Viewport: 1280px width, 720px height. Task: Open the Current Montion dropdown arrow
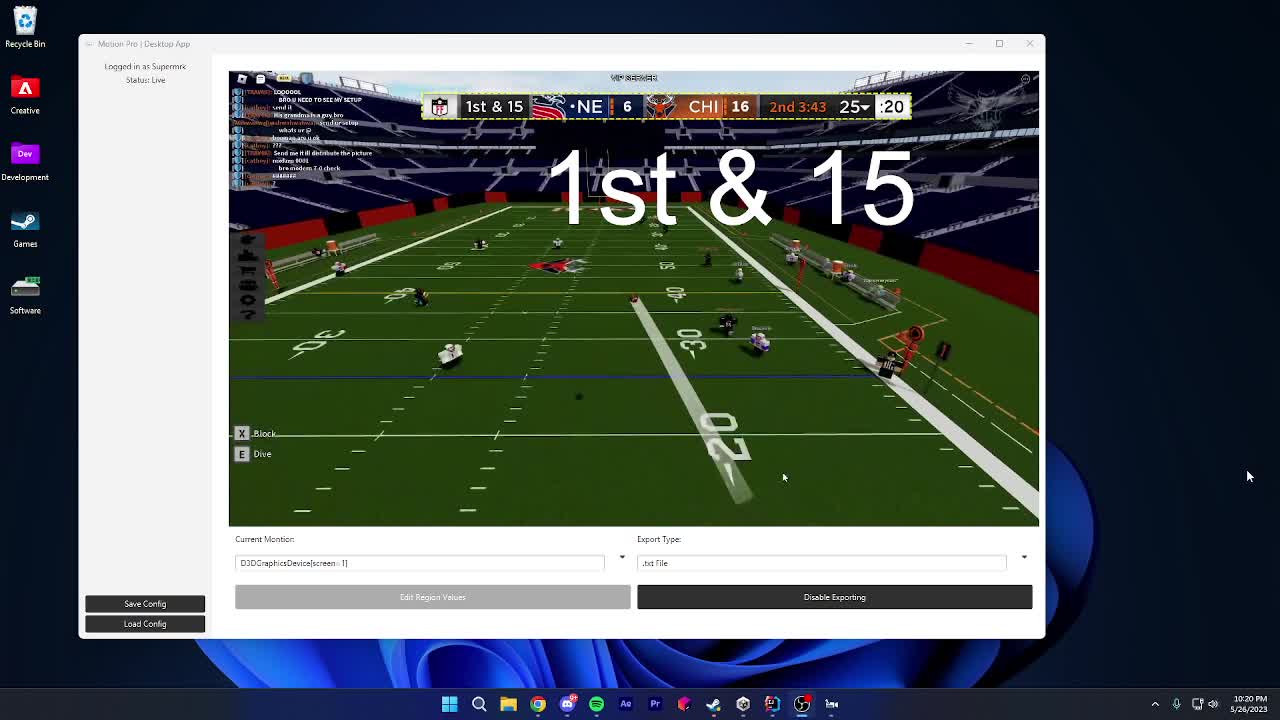click(622, 556)
